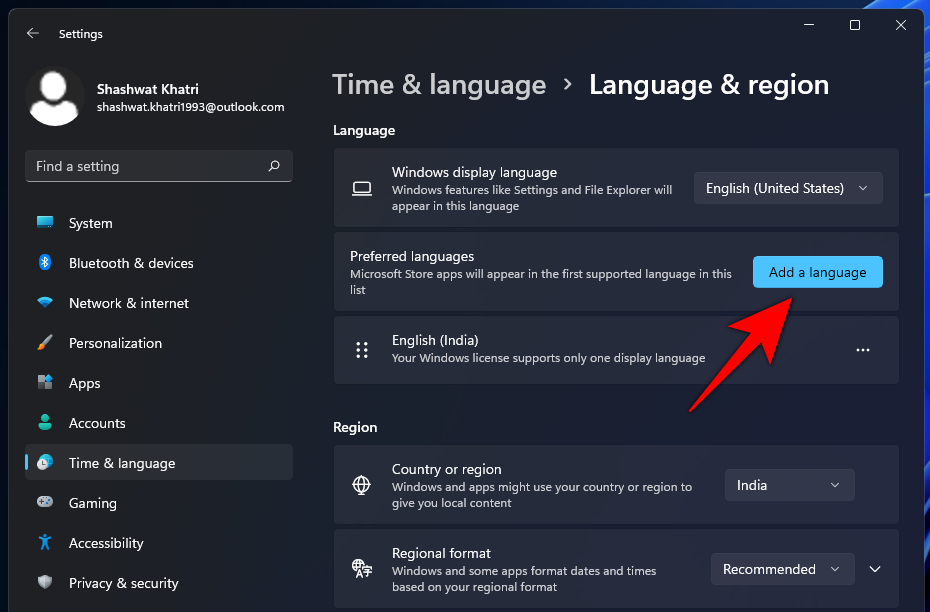Click the drag handle for English (India)
Screen dimensions: 930x612
point(362,350)
